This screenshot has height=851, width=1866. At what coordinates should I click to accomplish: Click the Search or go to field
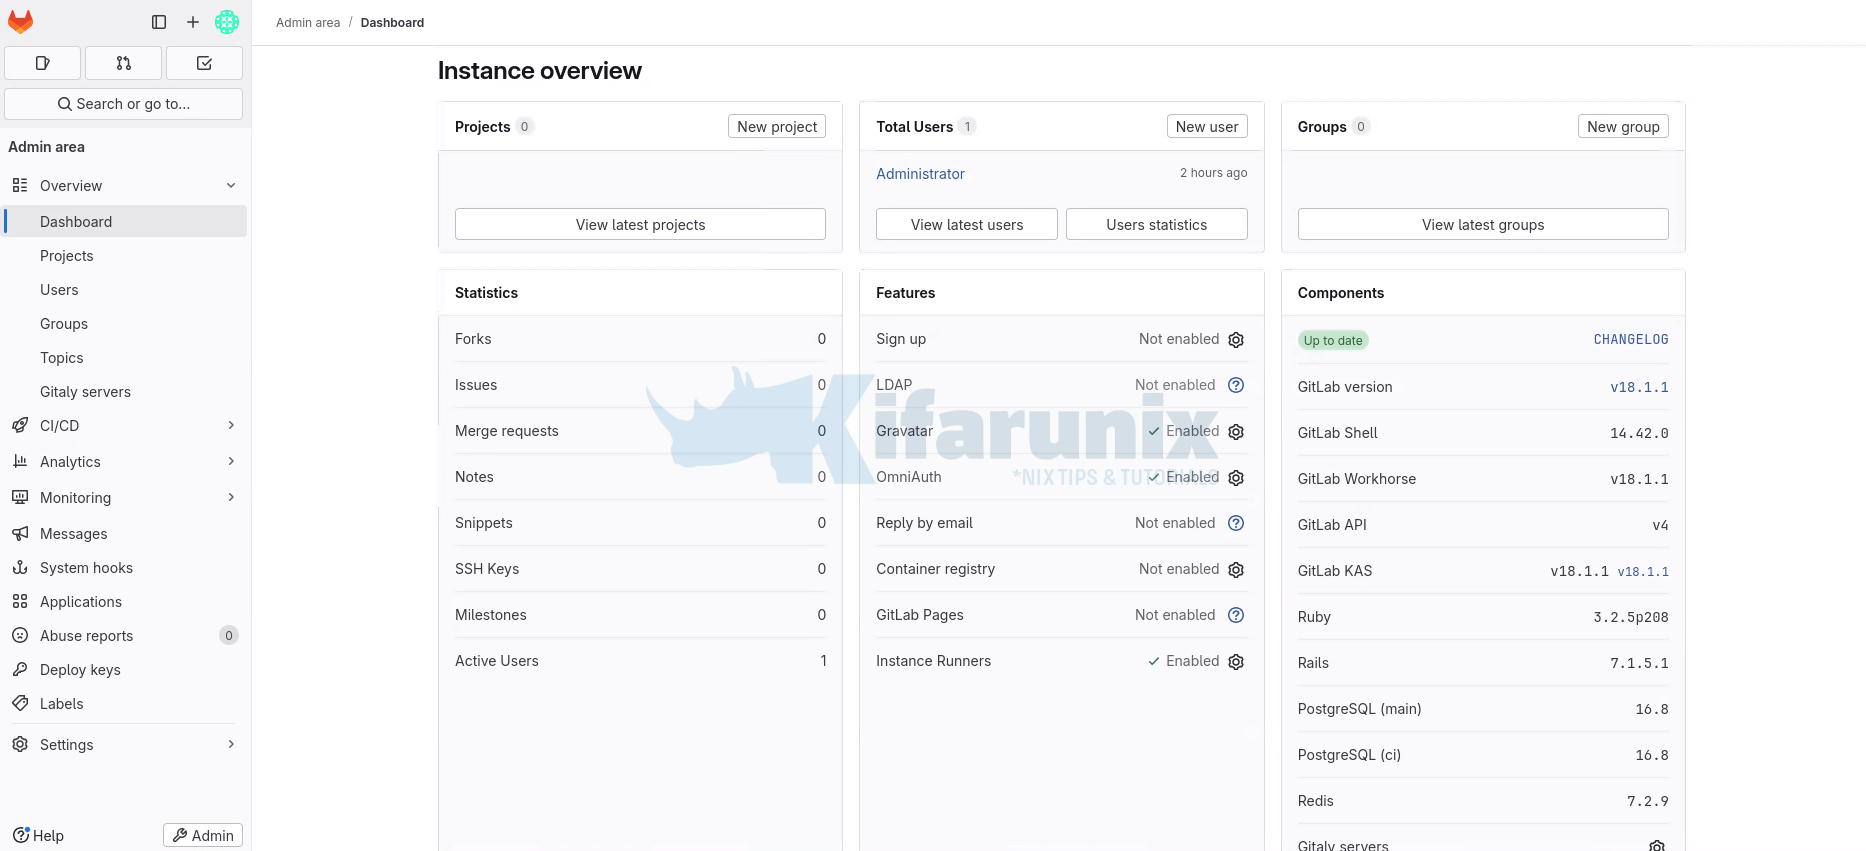tap(124, 104)
